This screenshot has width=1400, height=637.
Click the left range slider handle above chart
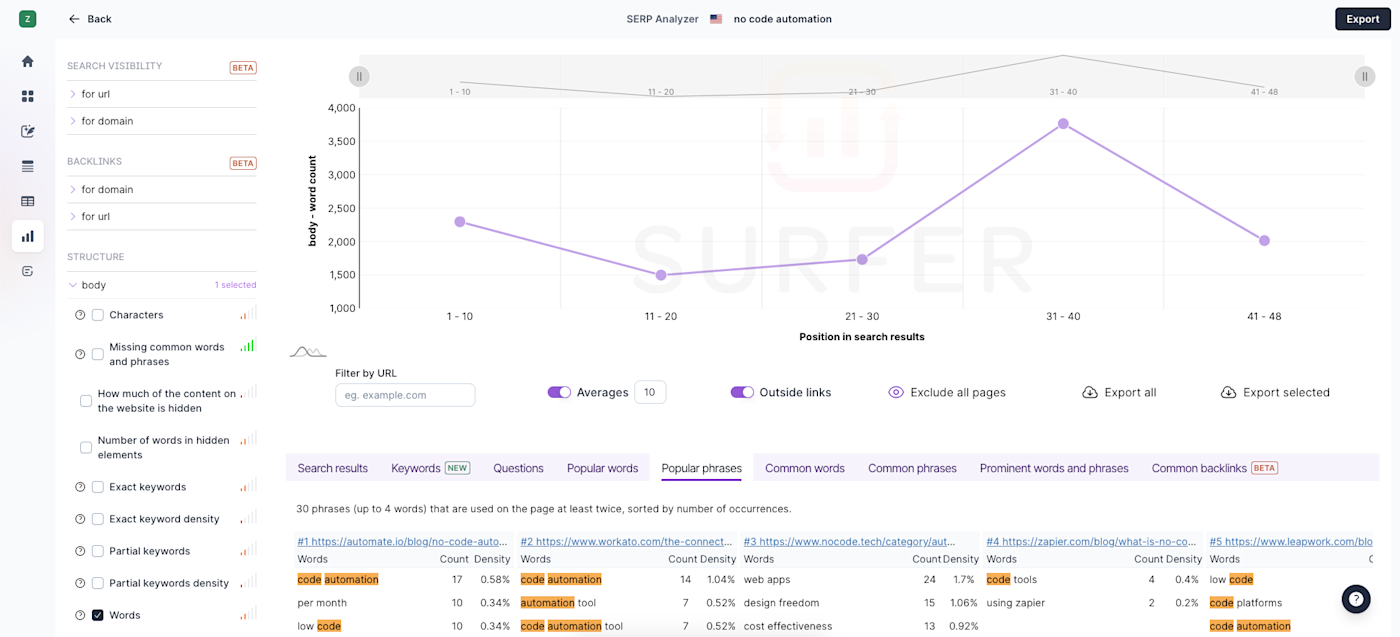coord(359,76)
